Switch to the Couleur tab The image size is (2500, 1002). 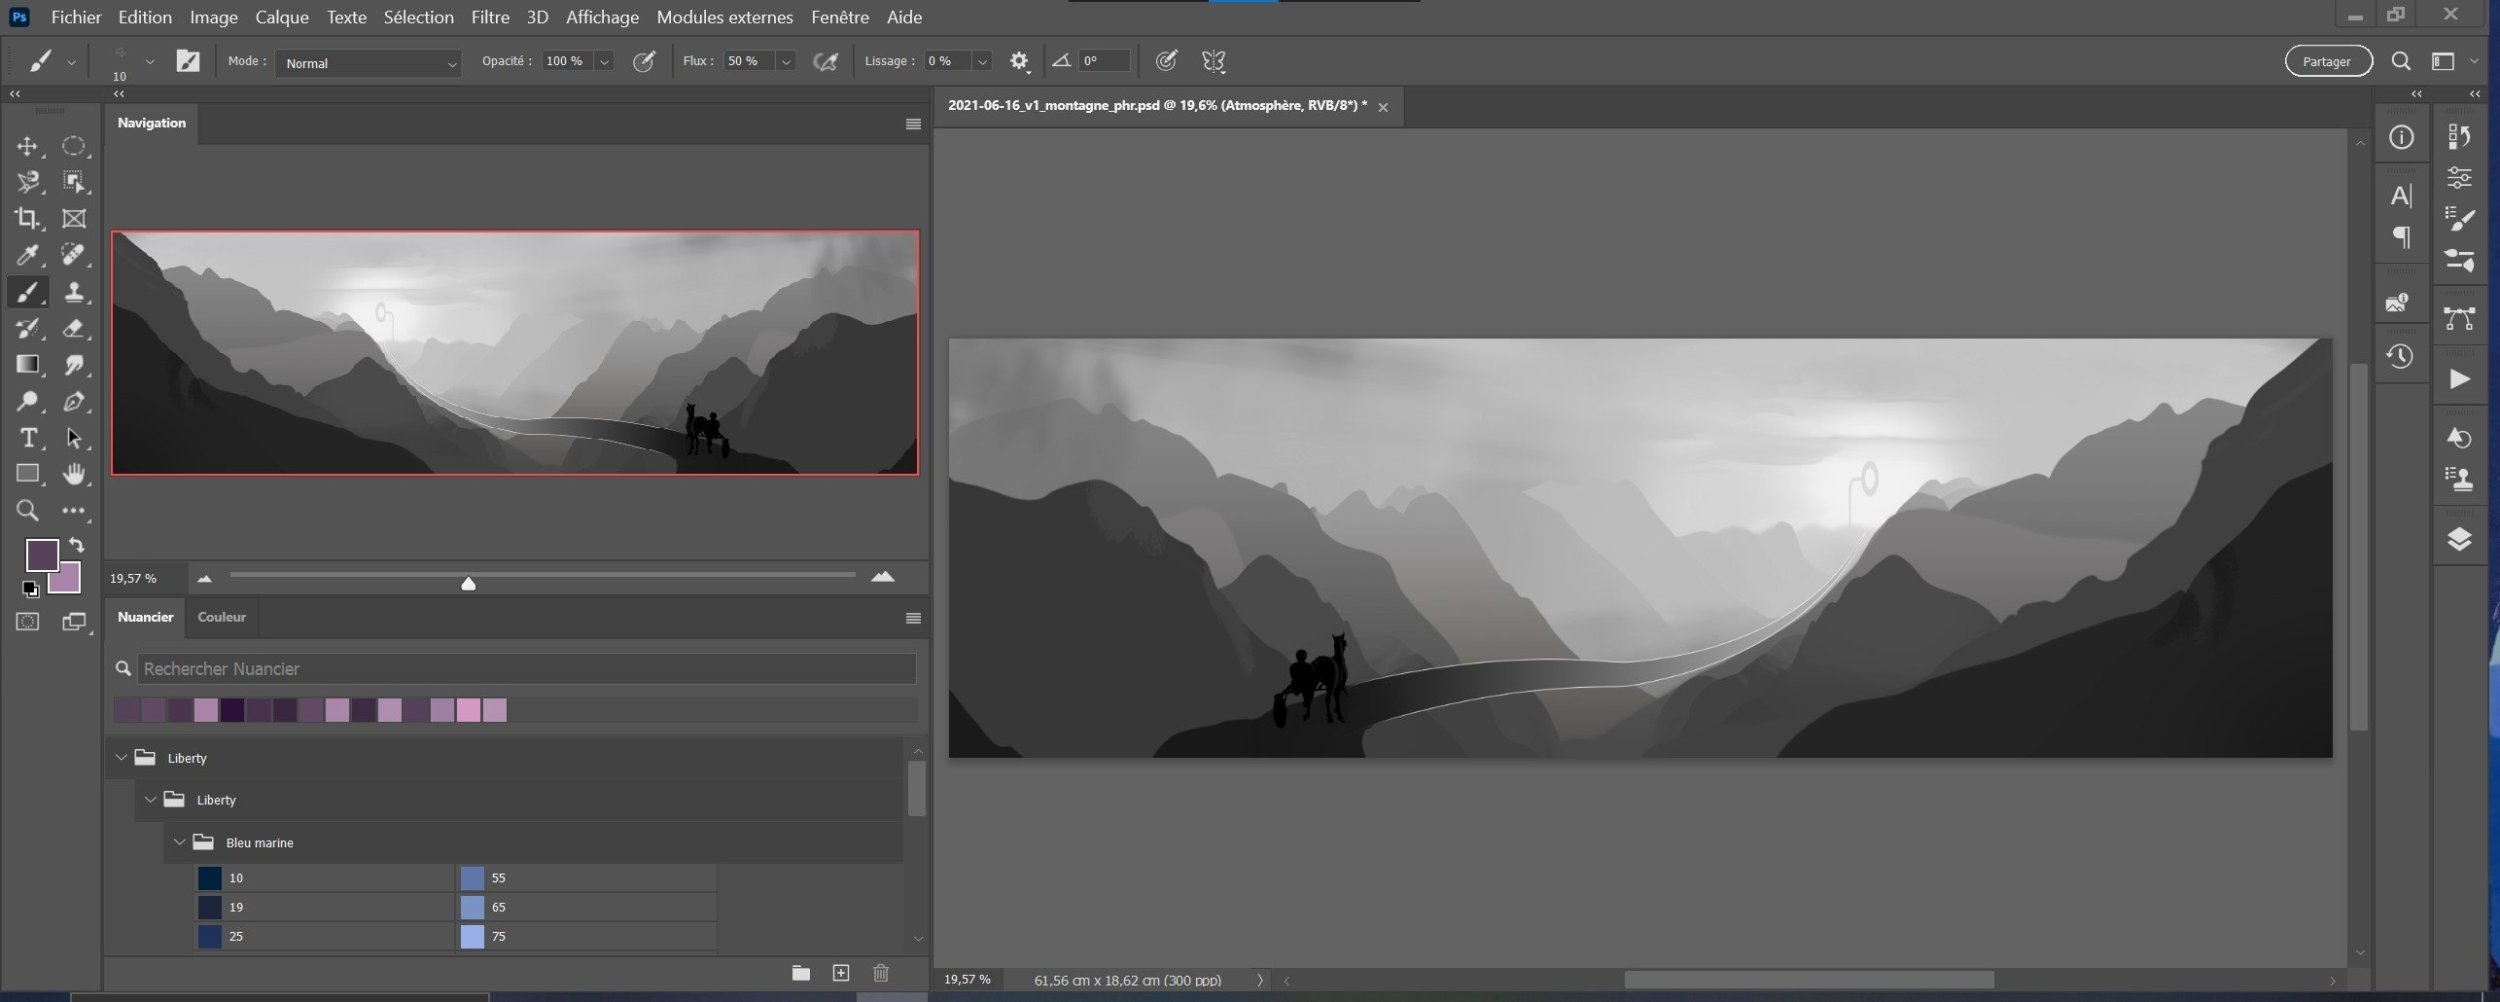[221, 617]
